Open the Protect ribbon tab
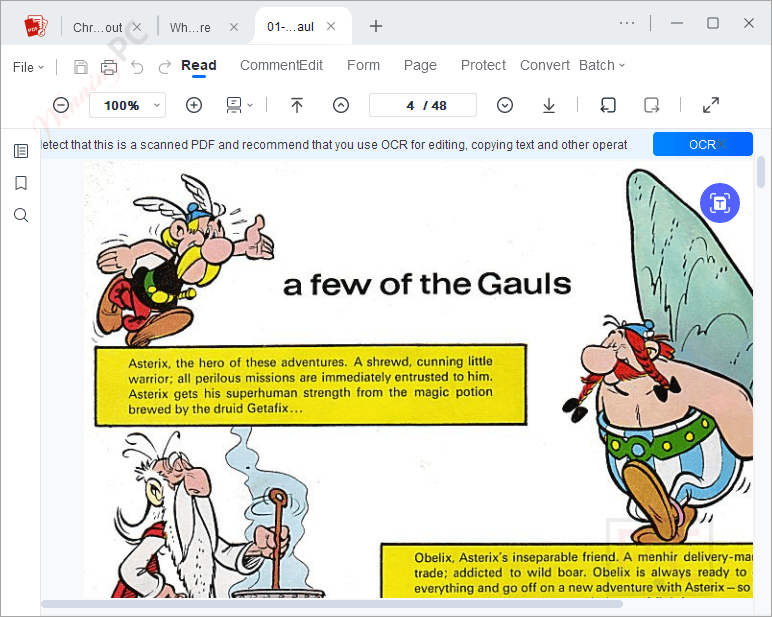Viewport: 772px width, 617px height. pyautogui.click(x=483, y=65)
